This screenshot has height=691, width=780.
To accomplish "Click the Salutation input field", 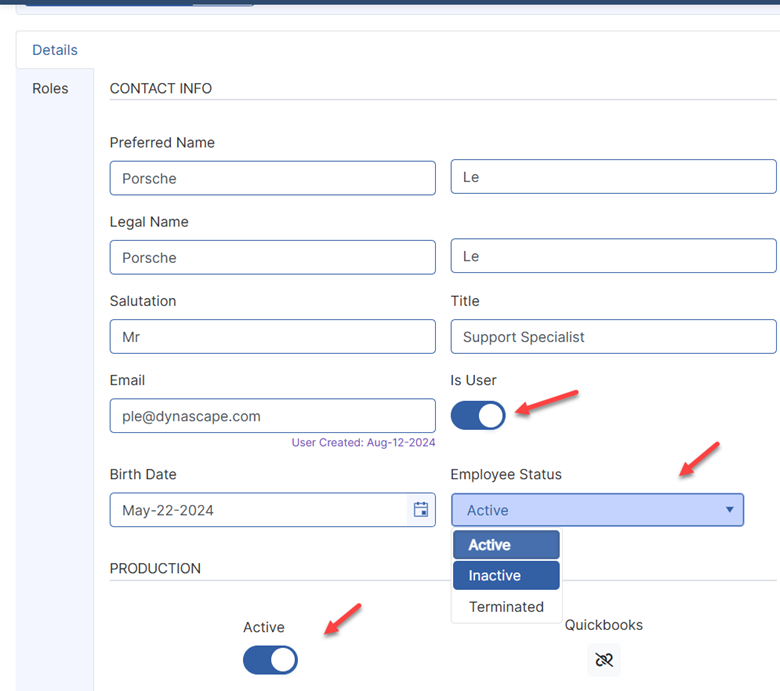I will 272,337.
